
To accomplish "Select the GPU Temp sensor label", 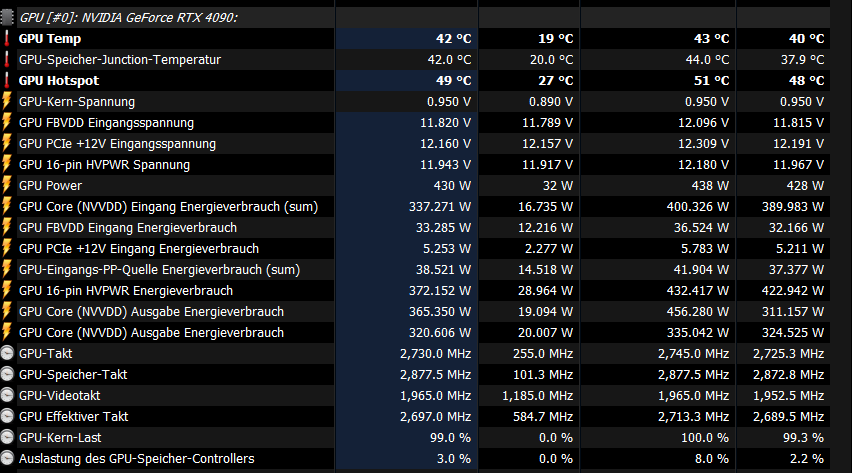I will [x=50, y=39].
